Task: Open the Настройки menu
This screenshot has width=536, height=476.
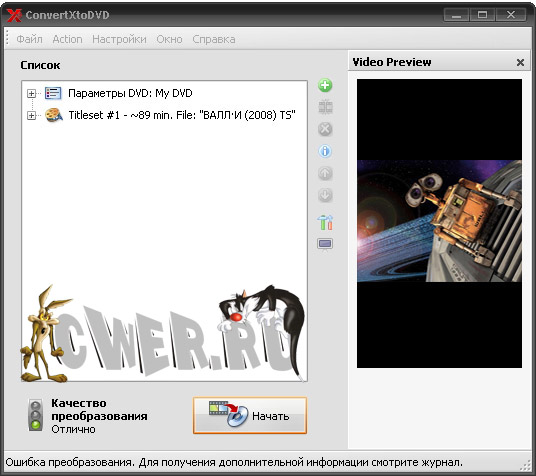Action: click(x=119, y=39)
